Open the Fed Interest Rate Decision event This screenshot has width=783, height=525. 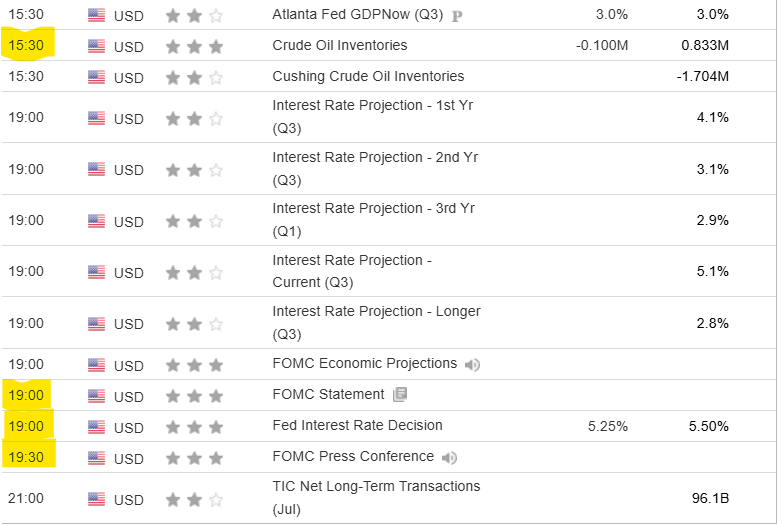pos(357,425)
